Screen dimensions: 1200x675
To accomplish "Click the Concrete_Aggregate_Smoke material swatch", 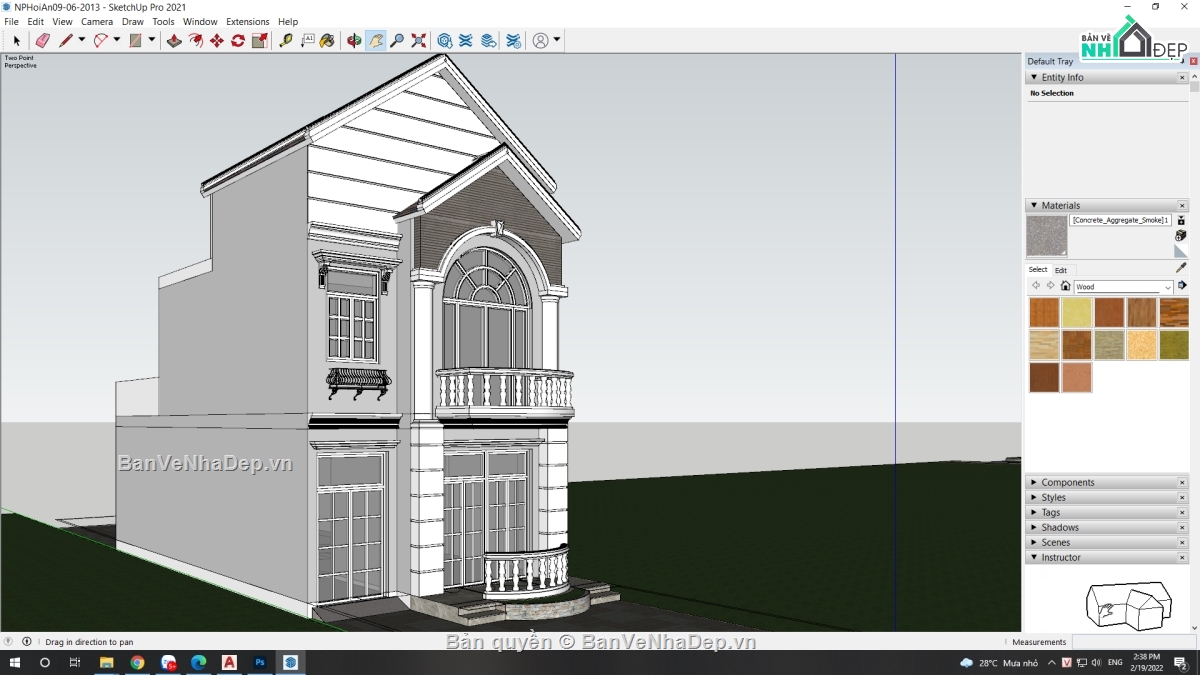I will [x=1047, y=235].
